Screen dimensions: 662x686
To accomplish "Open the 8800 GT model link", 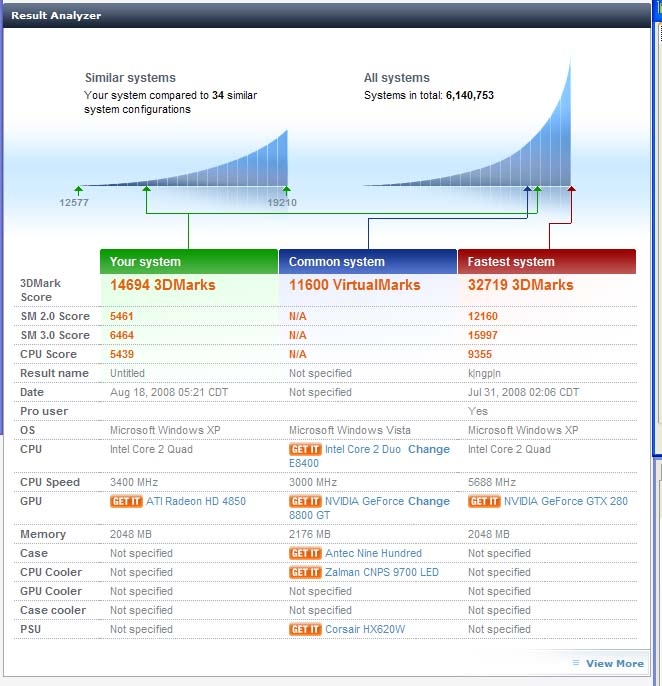I will pos(309,515).
